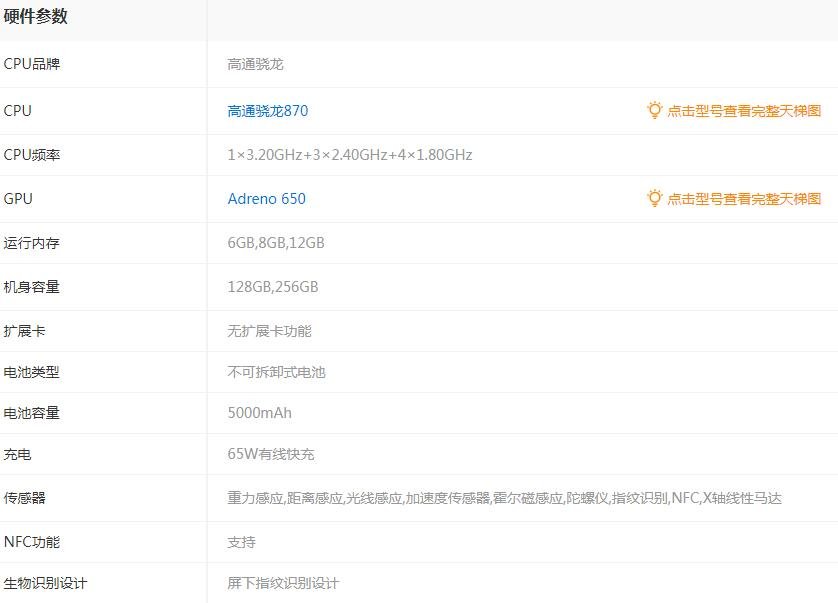Select the 硬件参数 section header
Viewport: 838px width, 603px height.
35,17
